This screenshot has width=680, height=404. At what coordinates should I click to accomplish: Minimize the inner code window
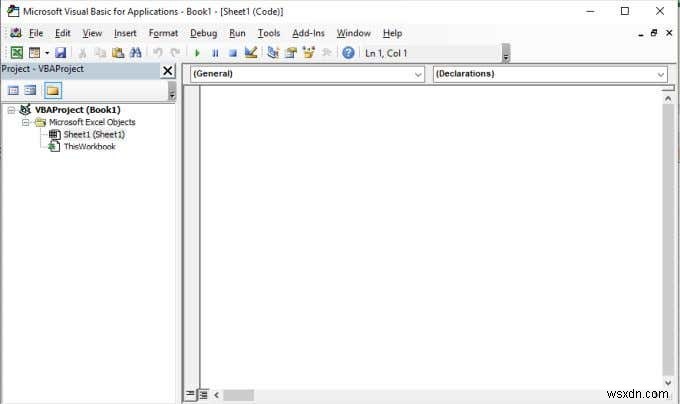click(x=641, y=34)
